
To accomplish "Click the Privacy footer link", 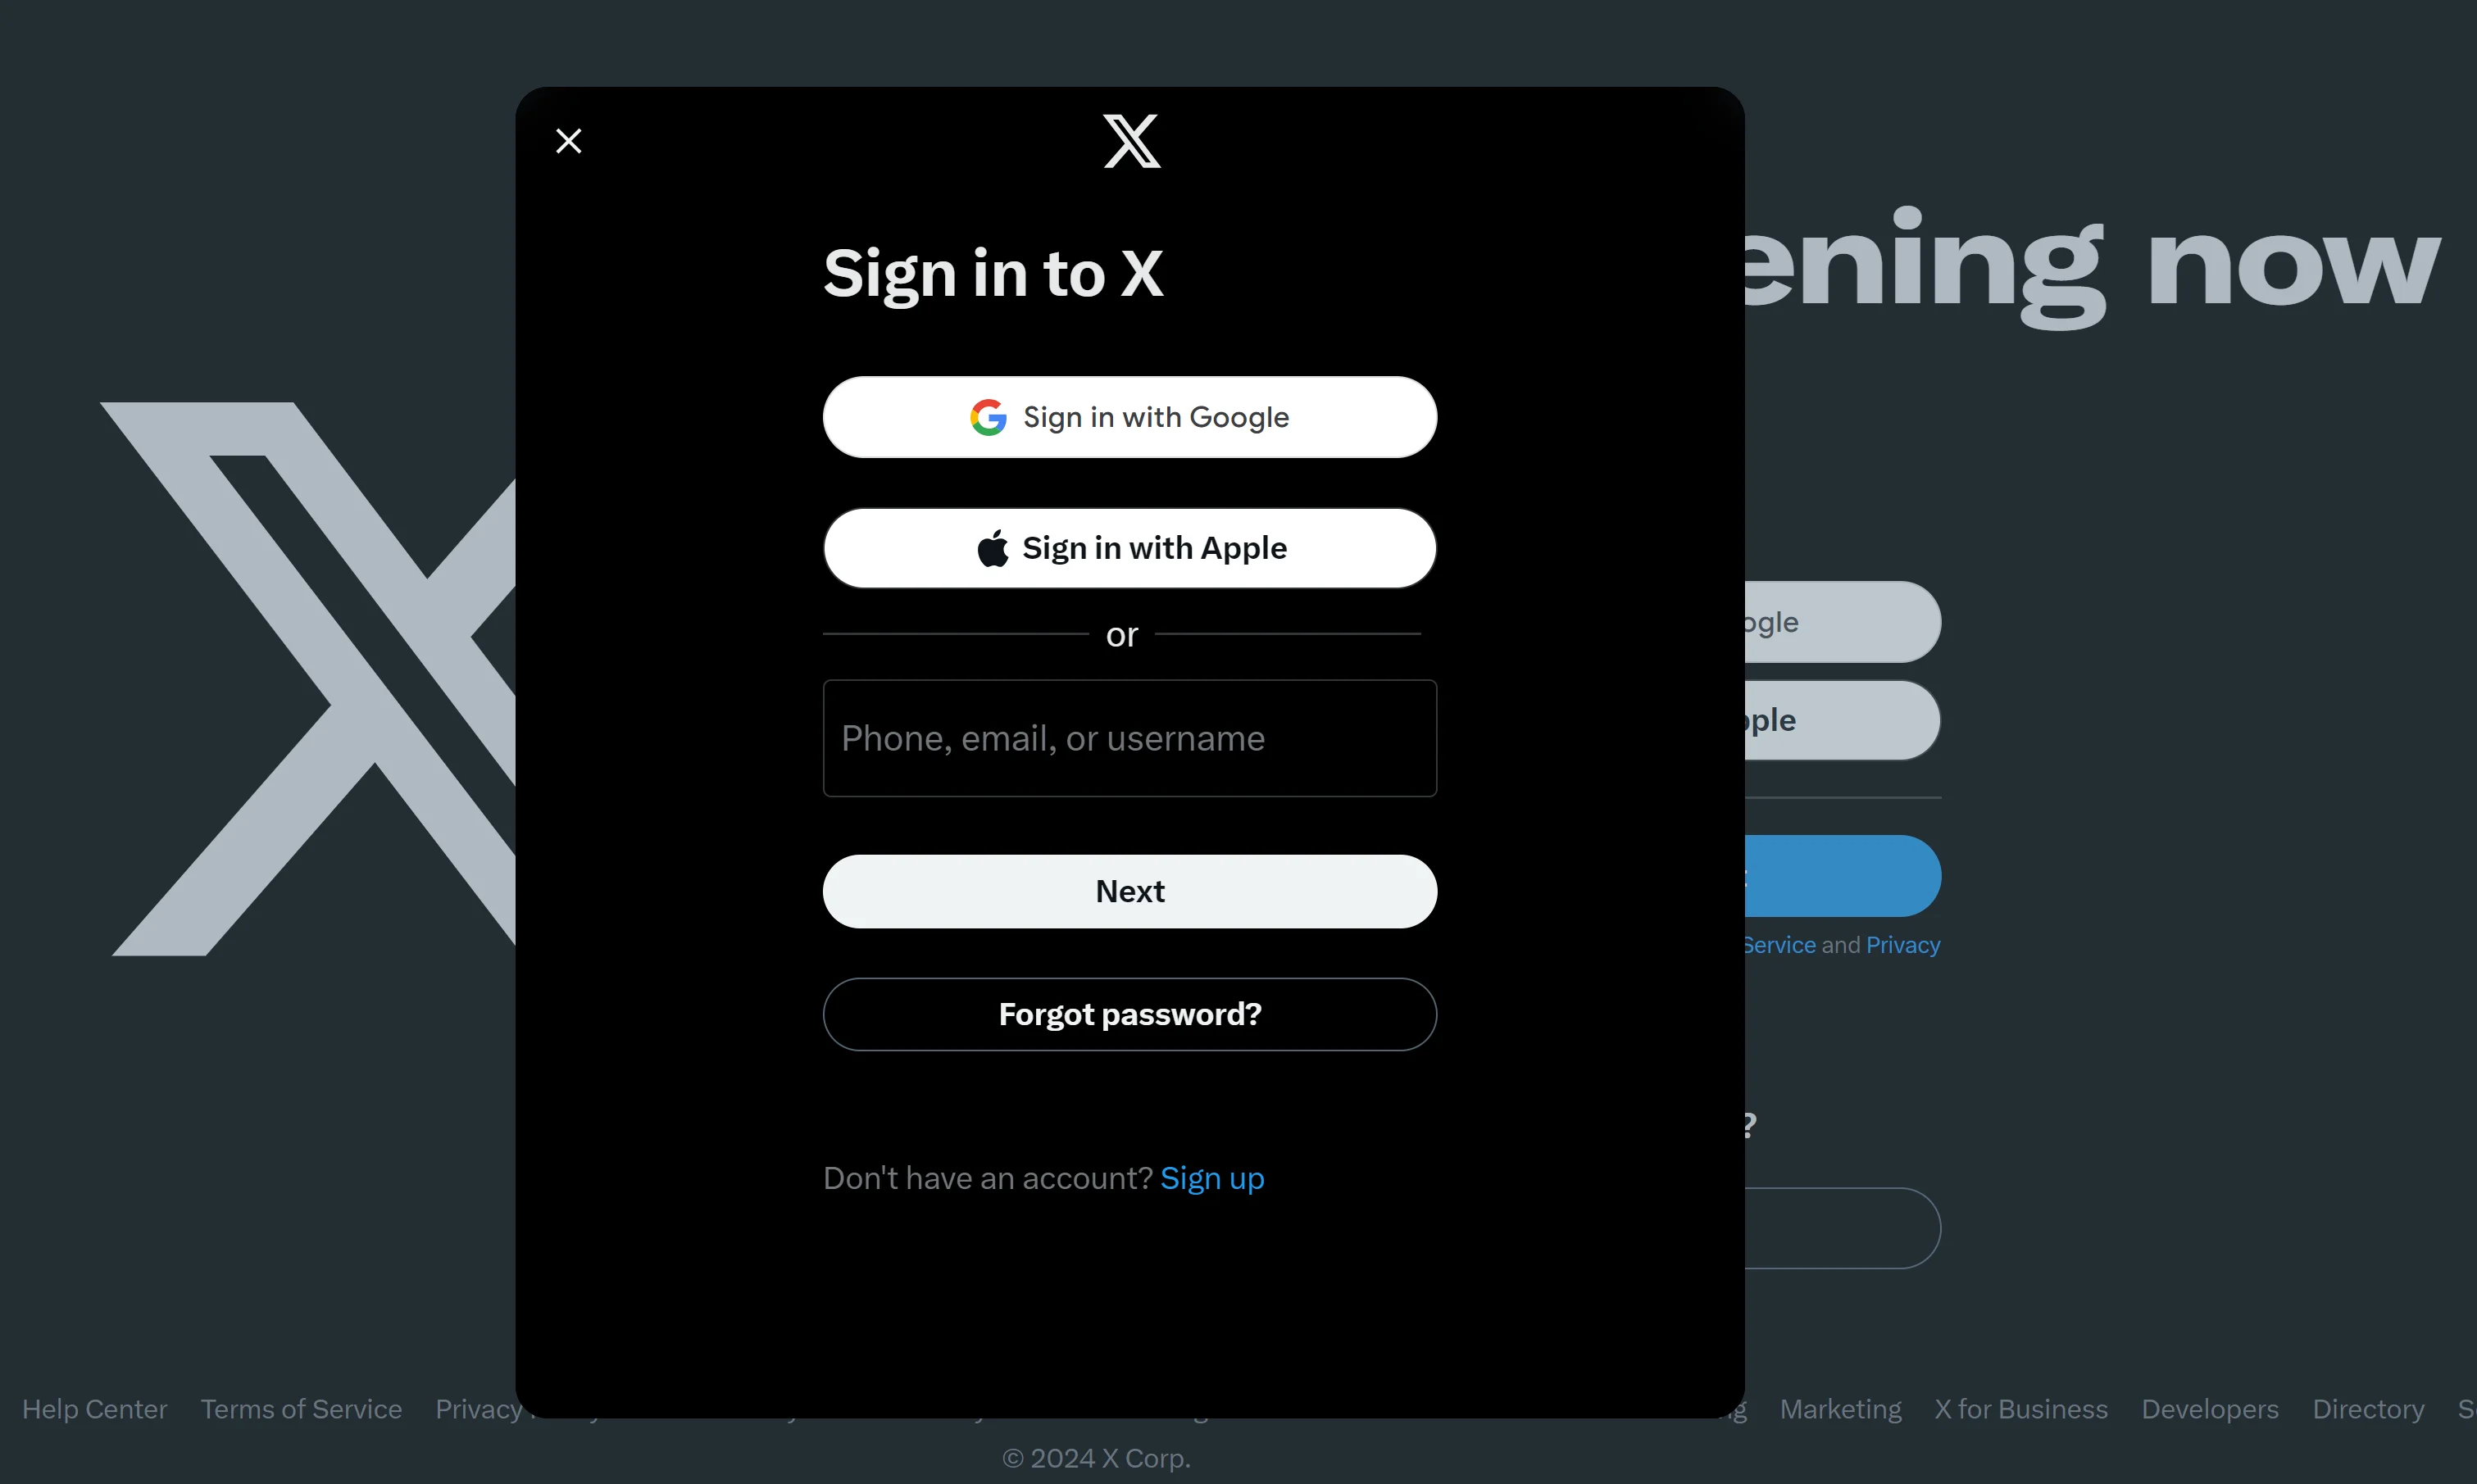I will click(486, 1408).
